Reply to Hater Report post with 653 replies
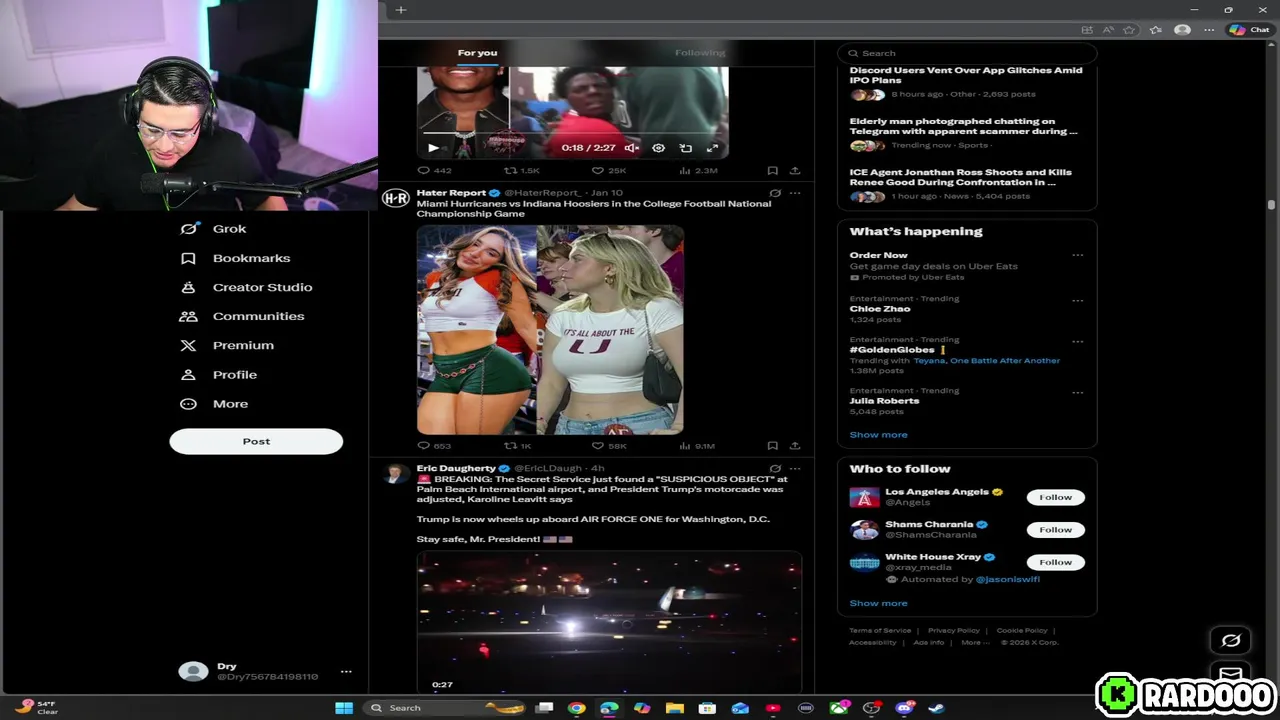 click(435, 446)
